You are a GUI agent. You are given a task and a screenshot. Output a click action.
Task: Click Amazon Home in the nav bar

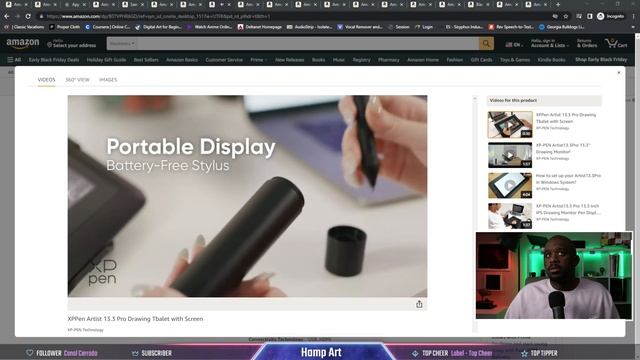(x=423, y=60)
